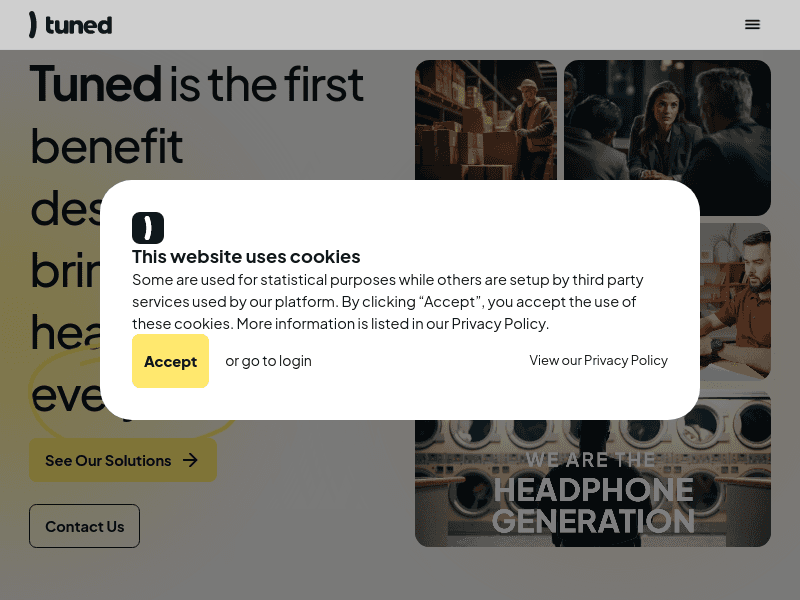Viewport: 800px width, 600px height.
Task: Click the logo icon inside the cookie dialog
Action: tap(148, 228)
